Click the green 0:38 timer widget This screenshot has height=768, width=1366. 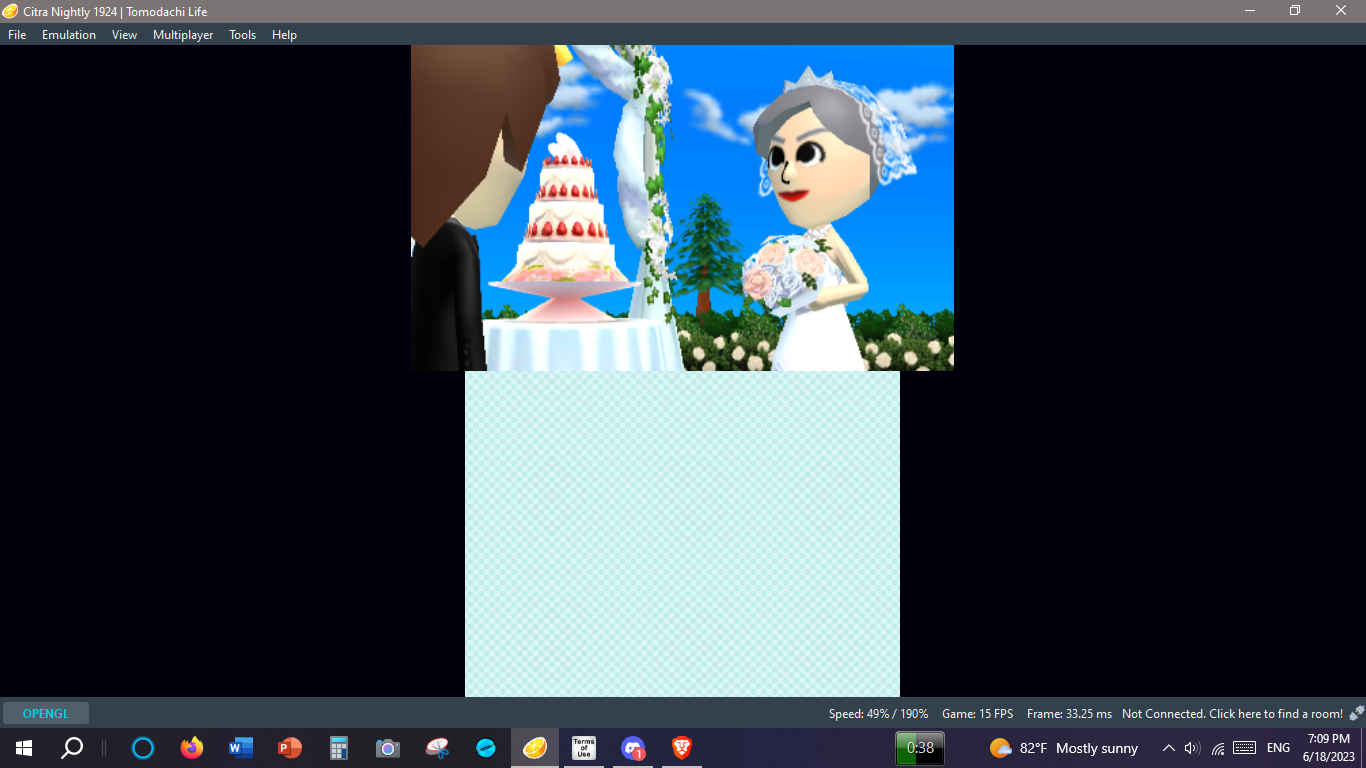[x=920, y=748]
